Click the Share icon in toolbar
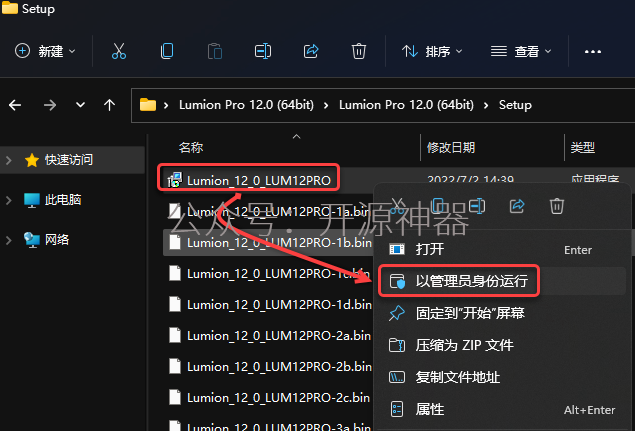Screen dimensions: 635x431 311,51
